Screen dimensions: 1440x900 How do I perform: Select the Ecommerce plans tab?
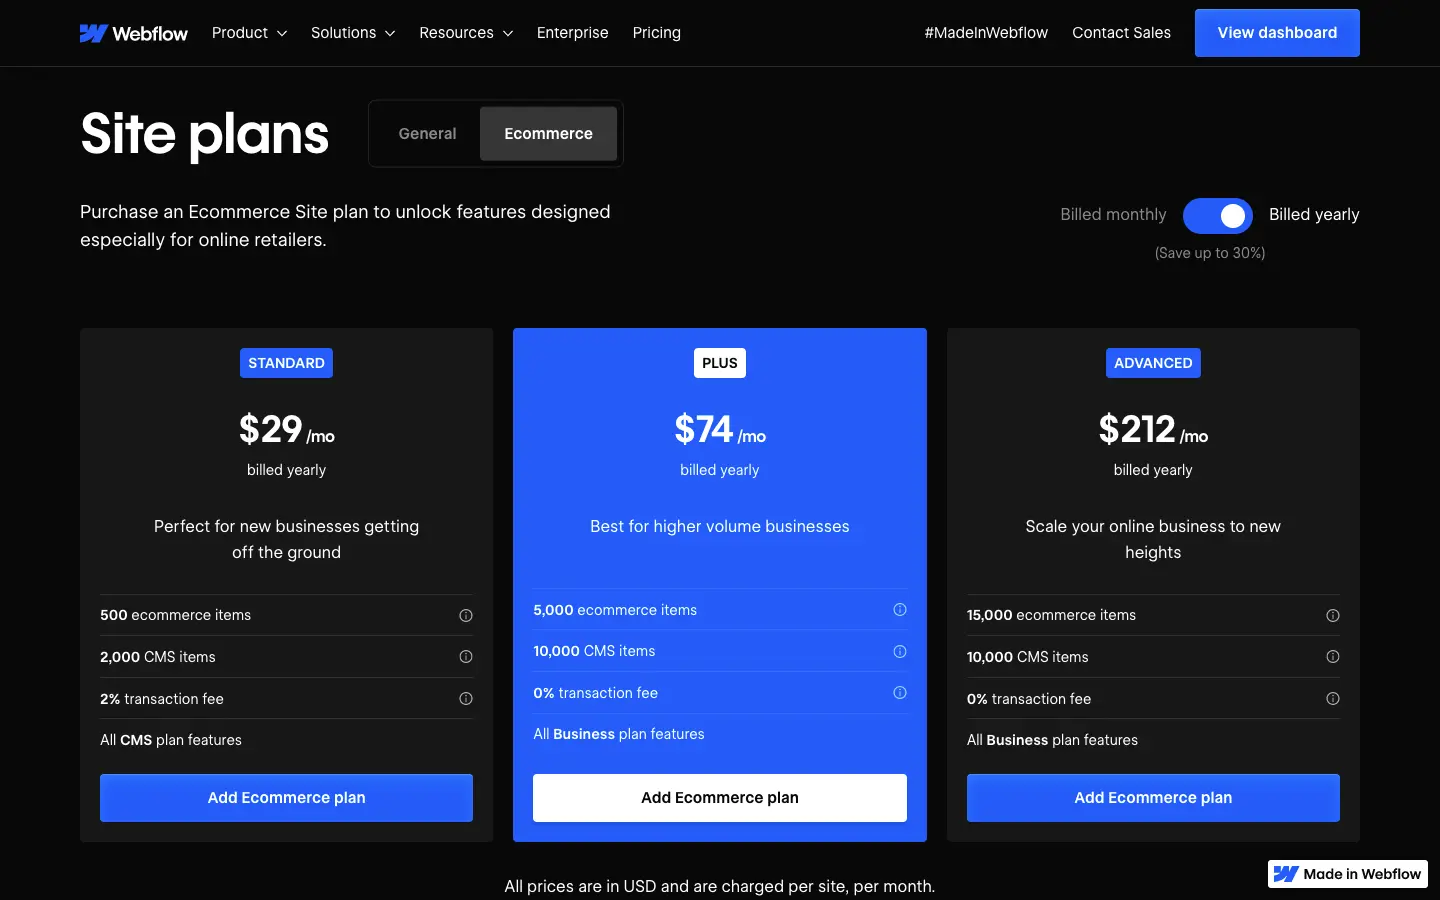[x=548, y=134]
